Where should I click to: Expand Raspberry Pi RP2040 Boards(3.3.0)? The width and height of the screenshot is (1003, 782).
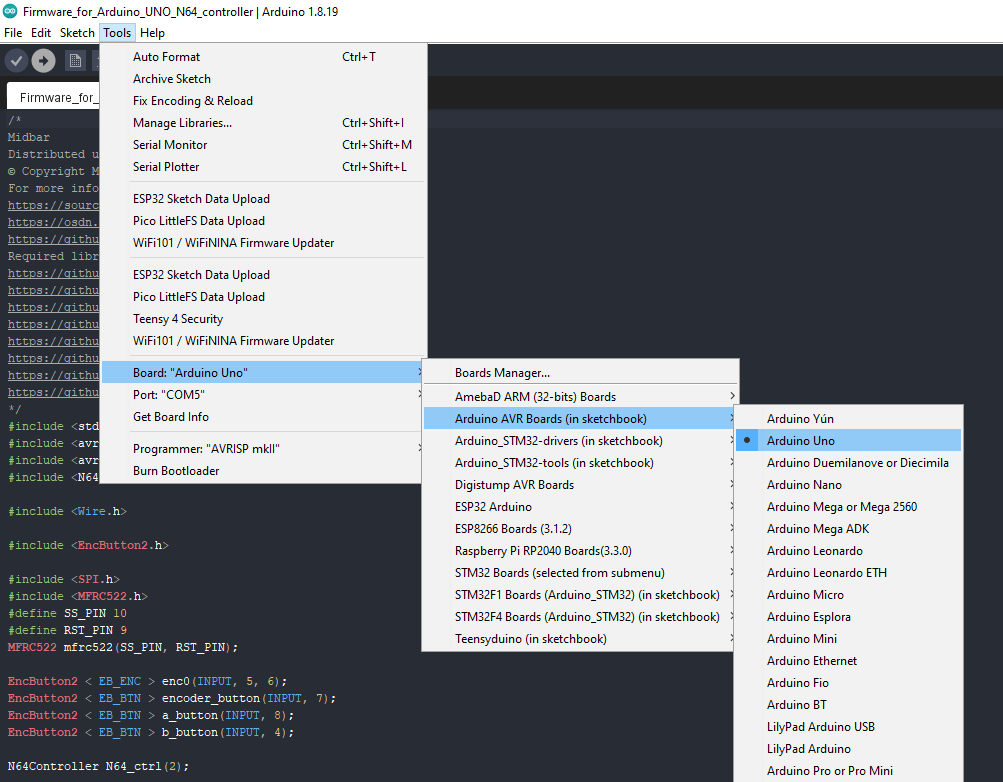[580, 551]
